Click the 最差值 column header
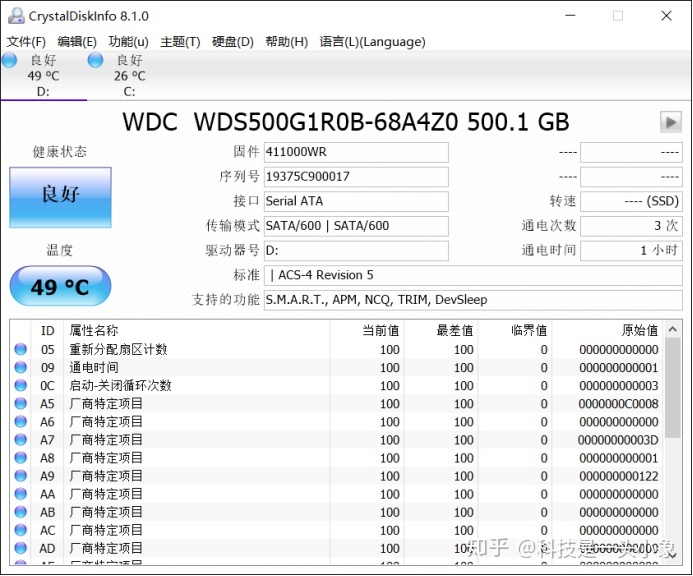Image resolution: width=693 pixels, height=576 pixels. [x=441, y=331]
